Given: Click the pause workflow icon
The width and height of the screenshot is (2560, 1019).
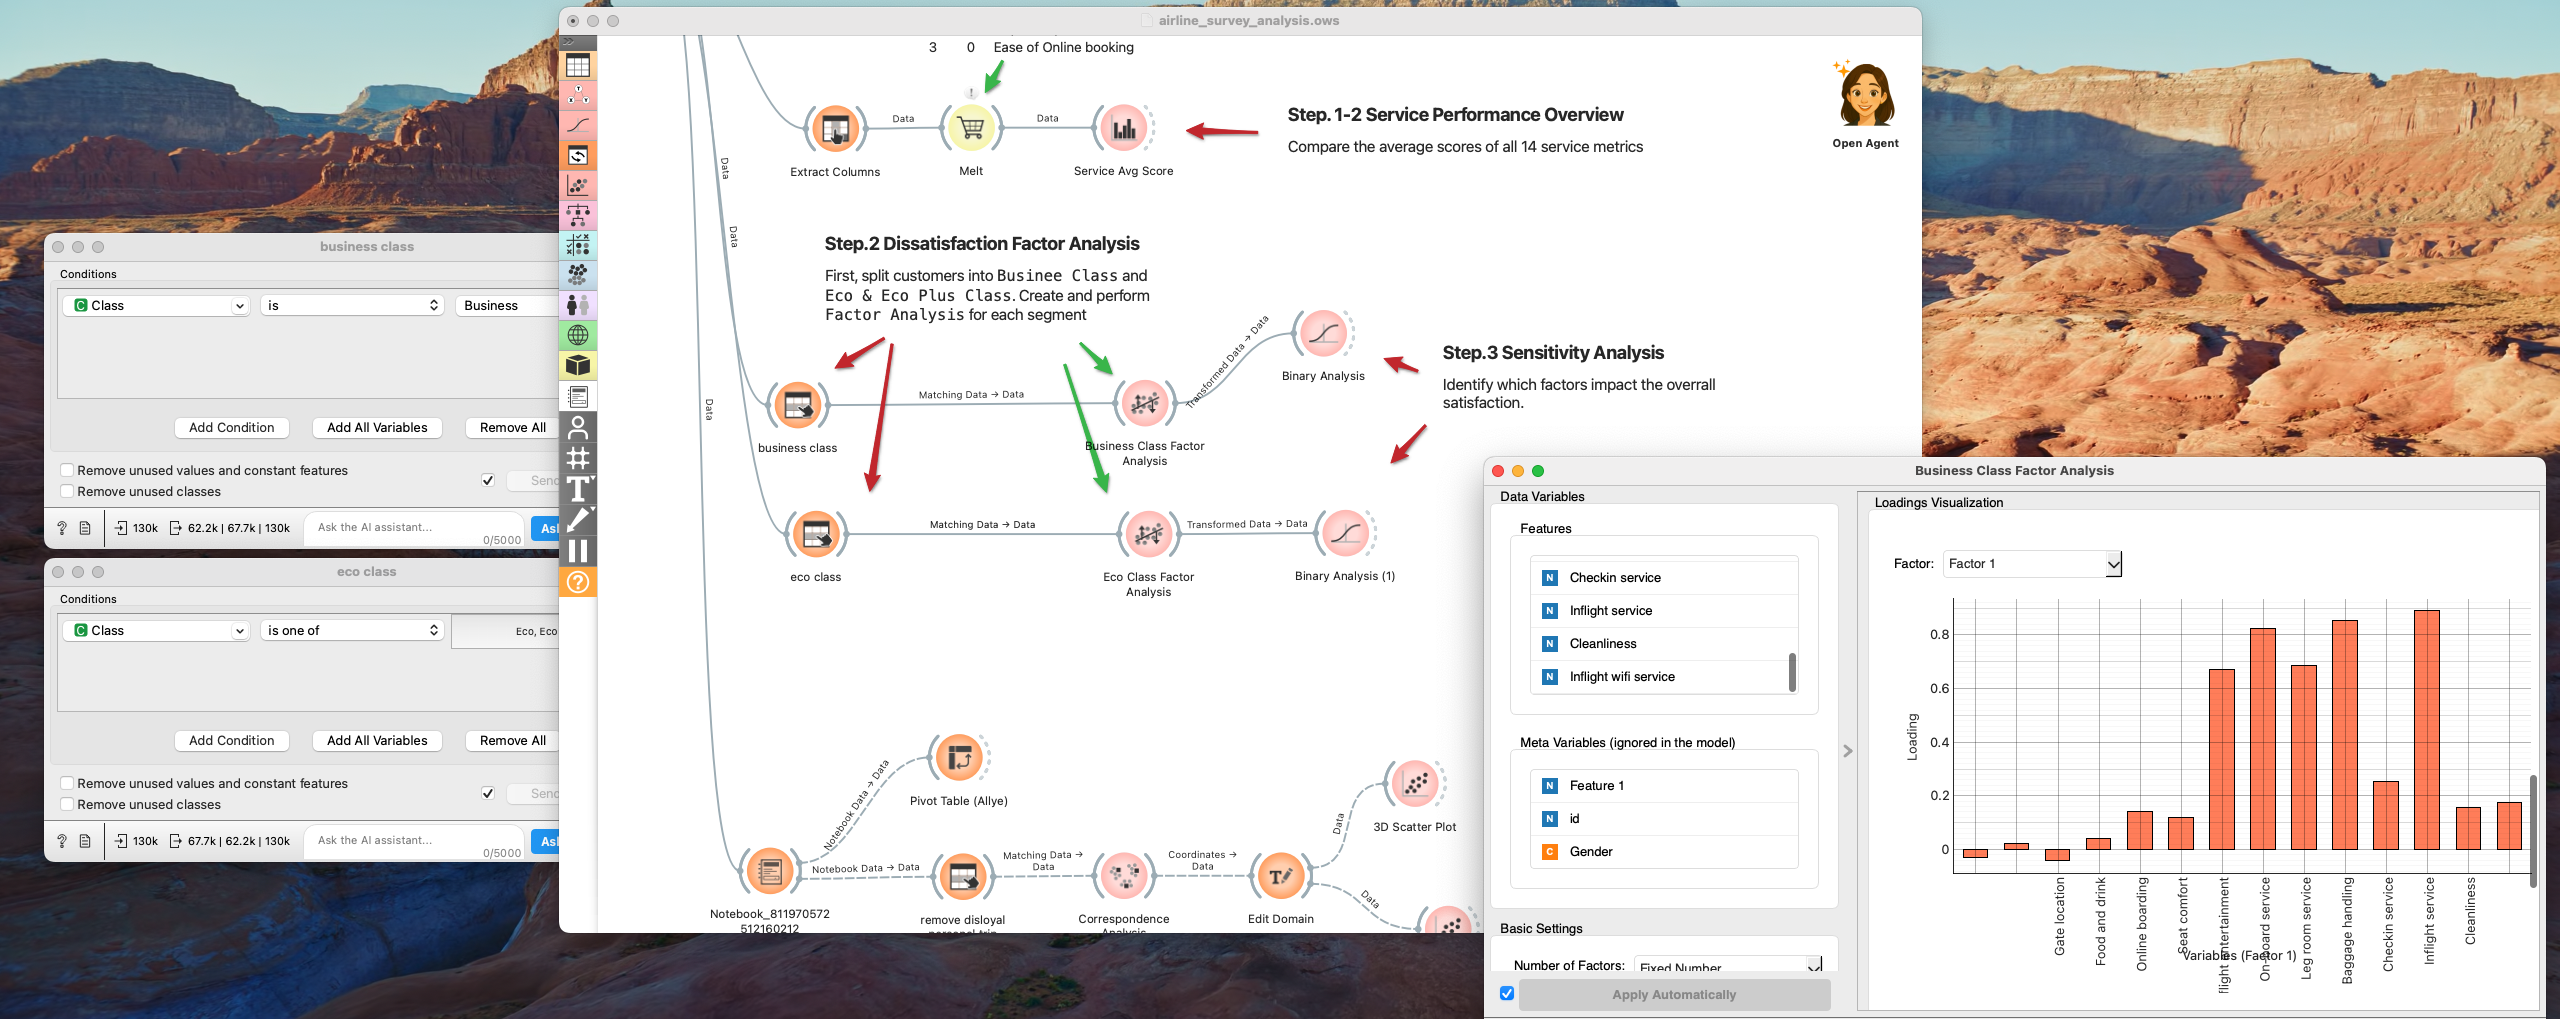Looking at the screenshot, I should coord(578,551).
